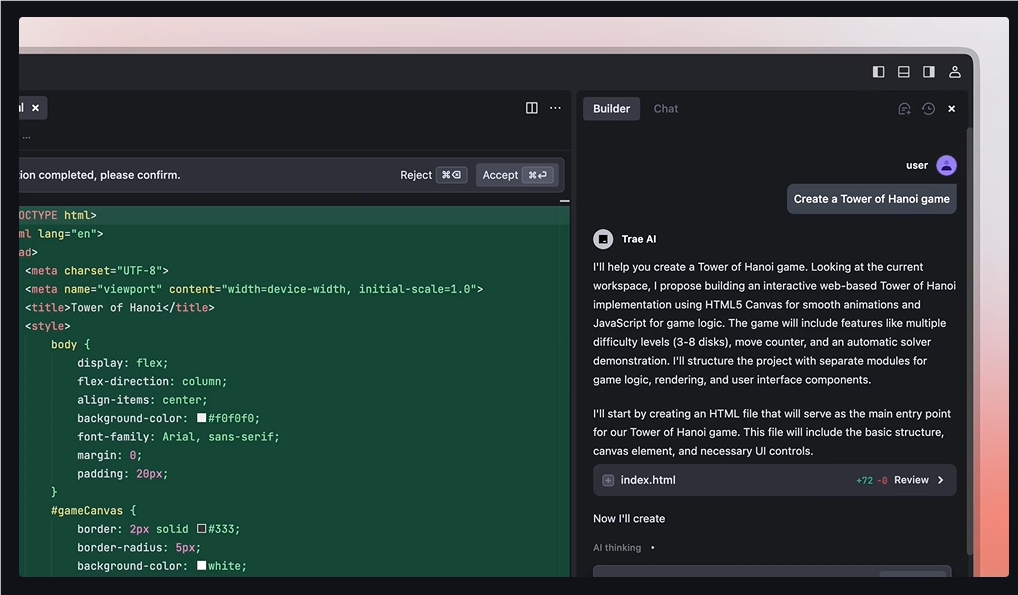Split the editor with the split-view icon
The image size is (1018, 595).
[532, 108]
